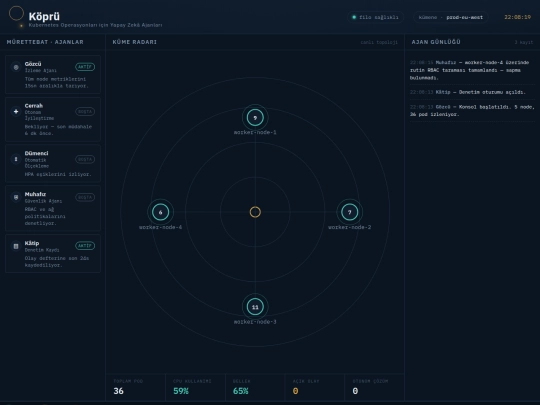
Task: Click the Köprü circular logo icon
Action: (16, 14)
